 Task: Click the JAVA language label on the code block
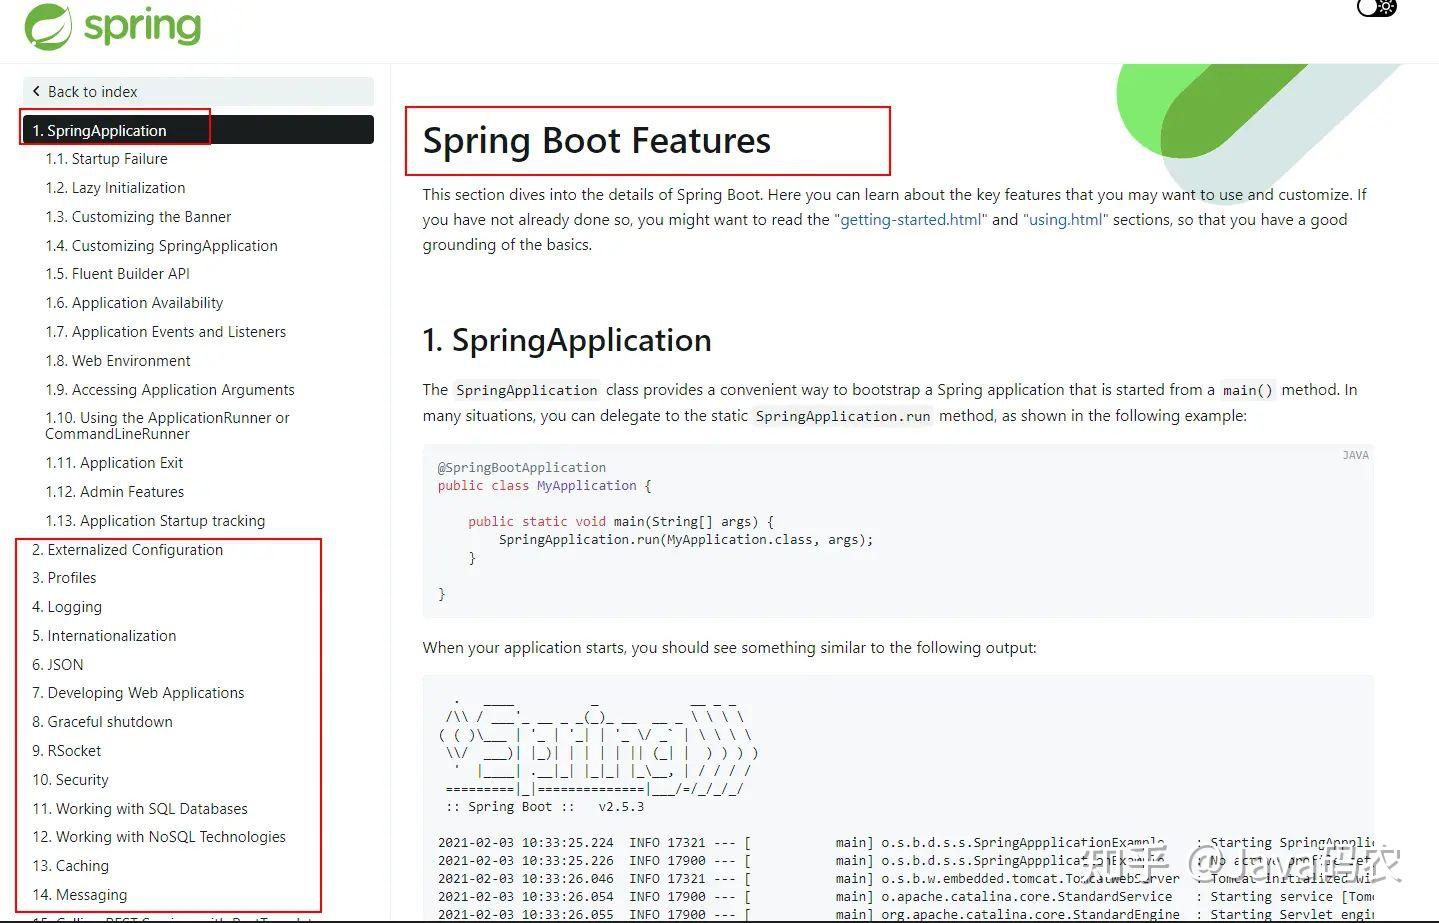coord(1355,455)
